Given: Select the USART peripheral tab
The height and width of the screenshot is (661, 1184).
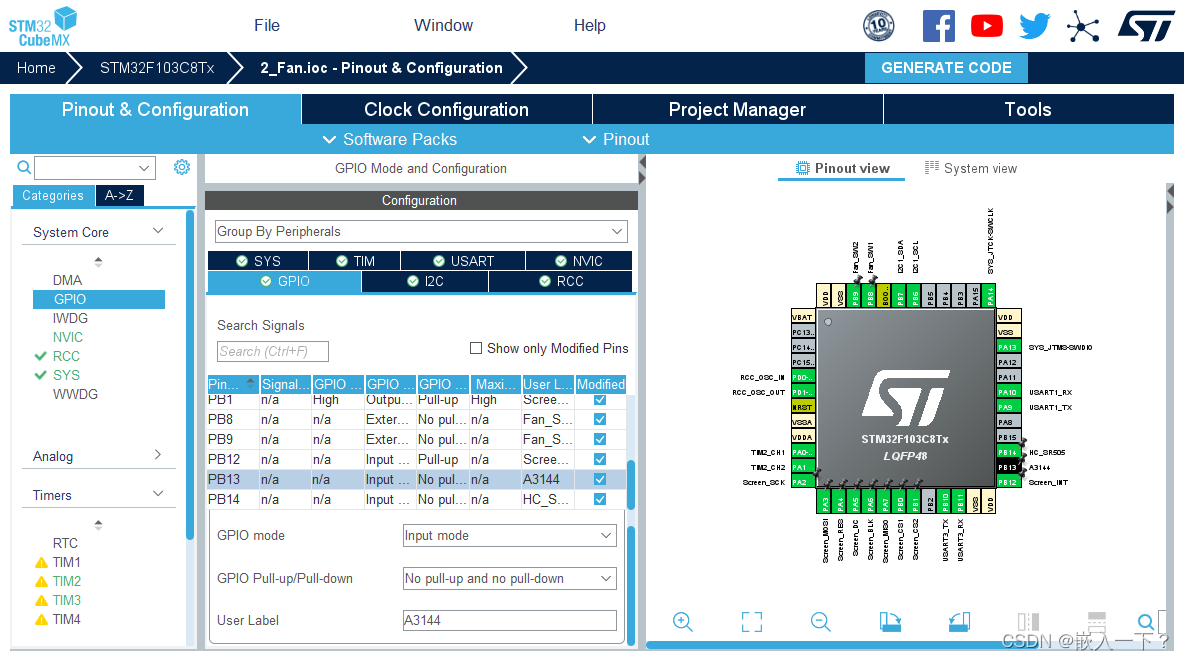Looking at the screenshot, I should [463, 261].
